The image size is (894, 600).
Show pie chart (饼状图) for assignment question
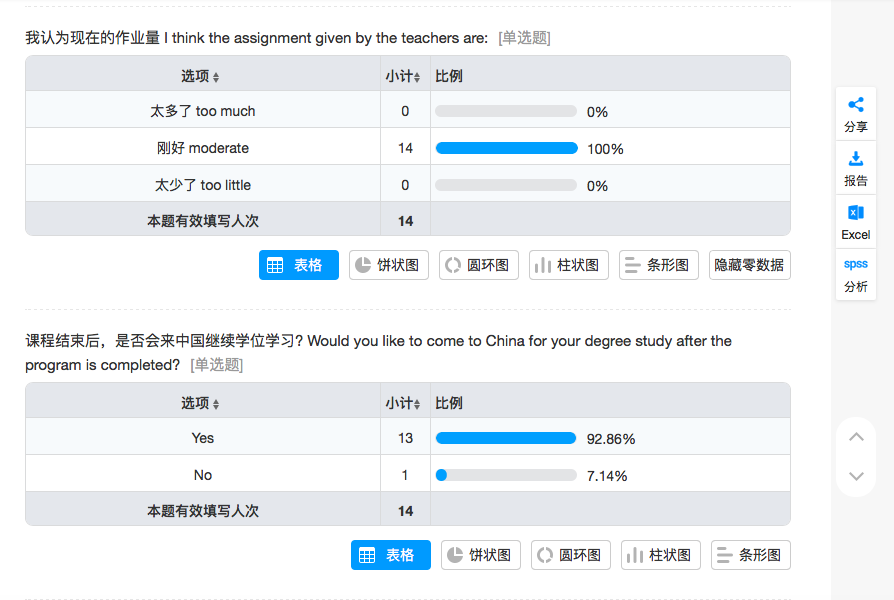tap(389, 265)
